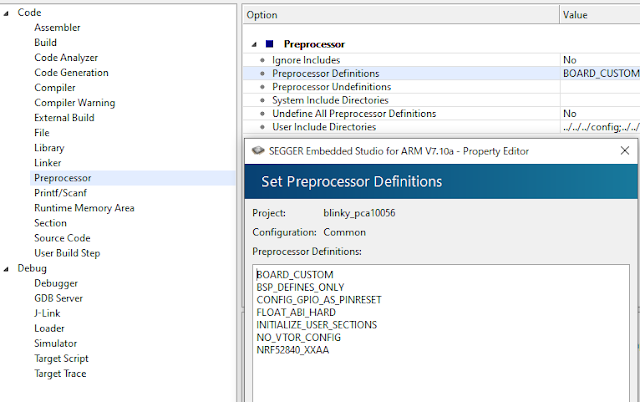Click the INITIALIZE_USER_SECTIONS definition line
Viewport: 640px width, 402px height.
pyautogui.click(x=316, y=325)
